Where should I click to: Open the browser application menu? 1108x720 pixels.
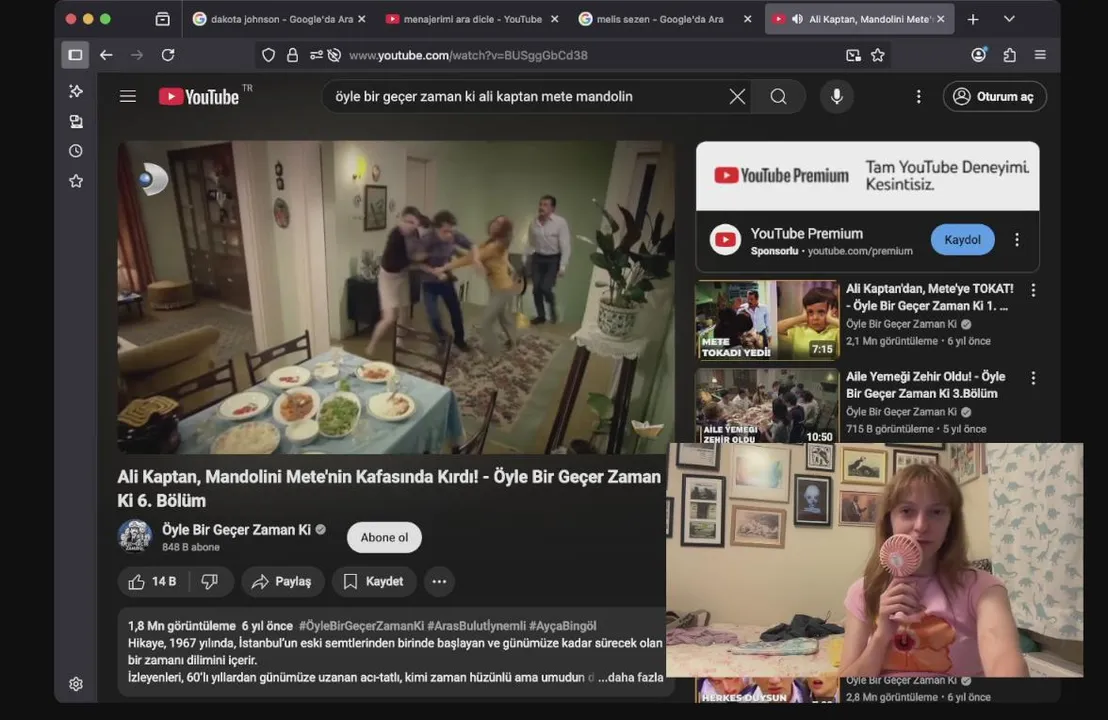[1040, 54]
